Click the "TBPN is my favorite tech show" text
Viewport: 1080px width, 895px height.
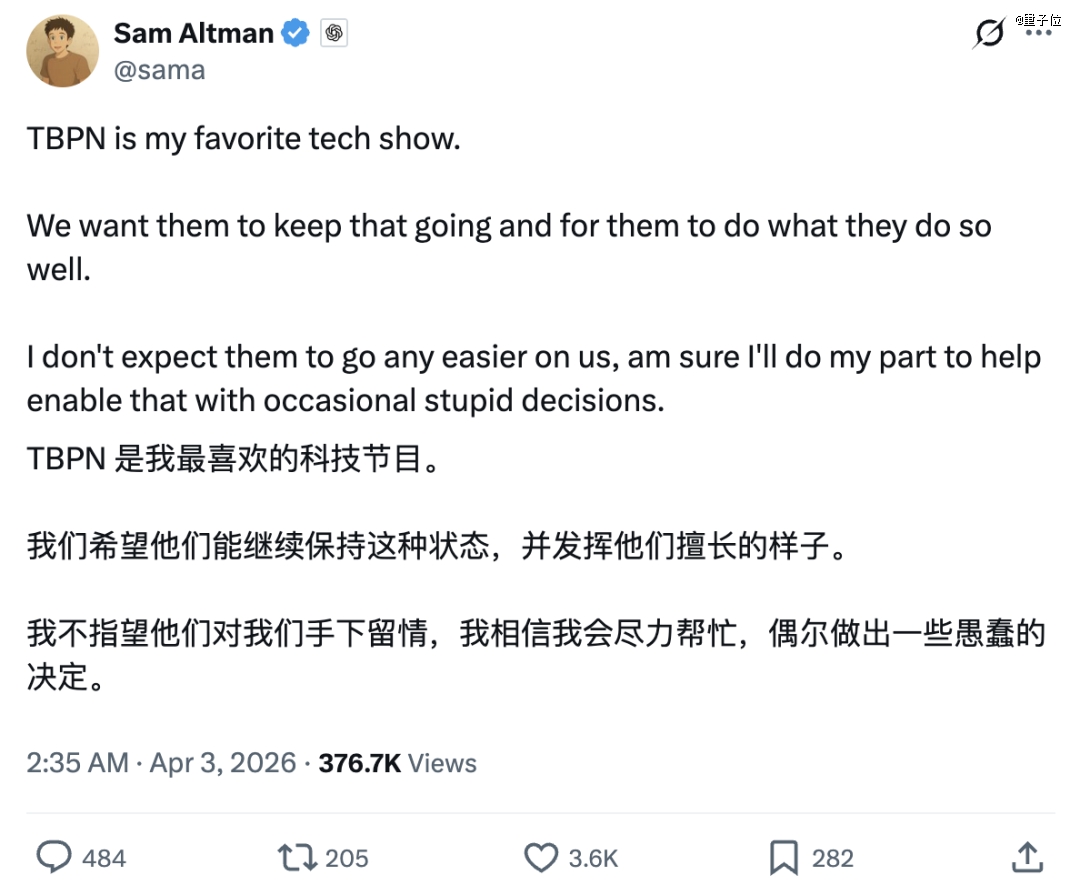(244, 139)
